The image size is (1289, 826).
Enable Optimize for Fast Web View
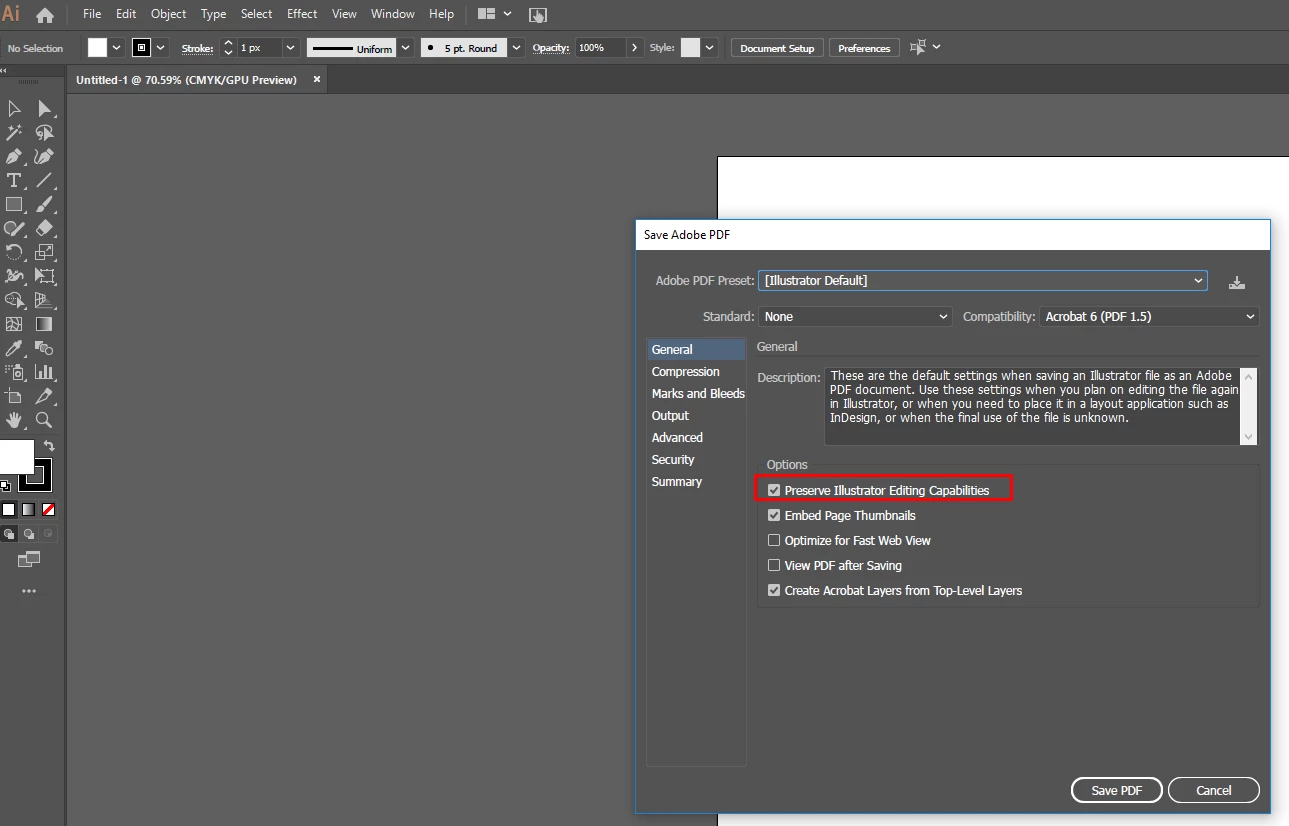[774, 541]
